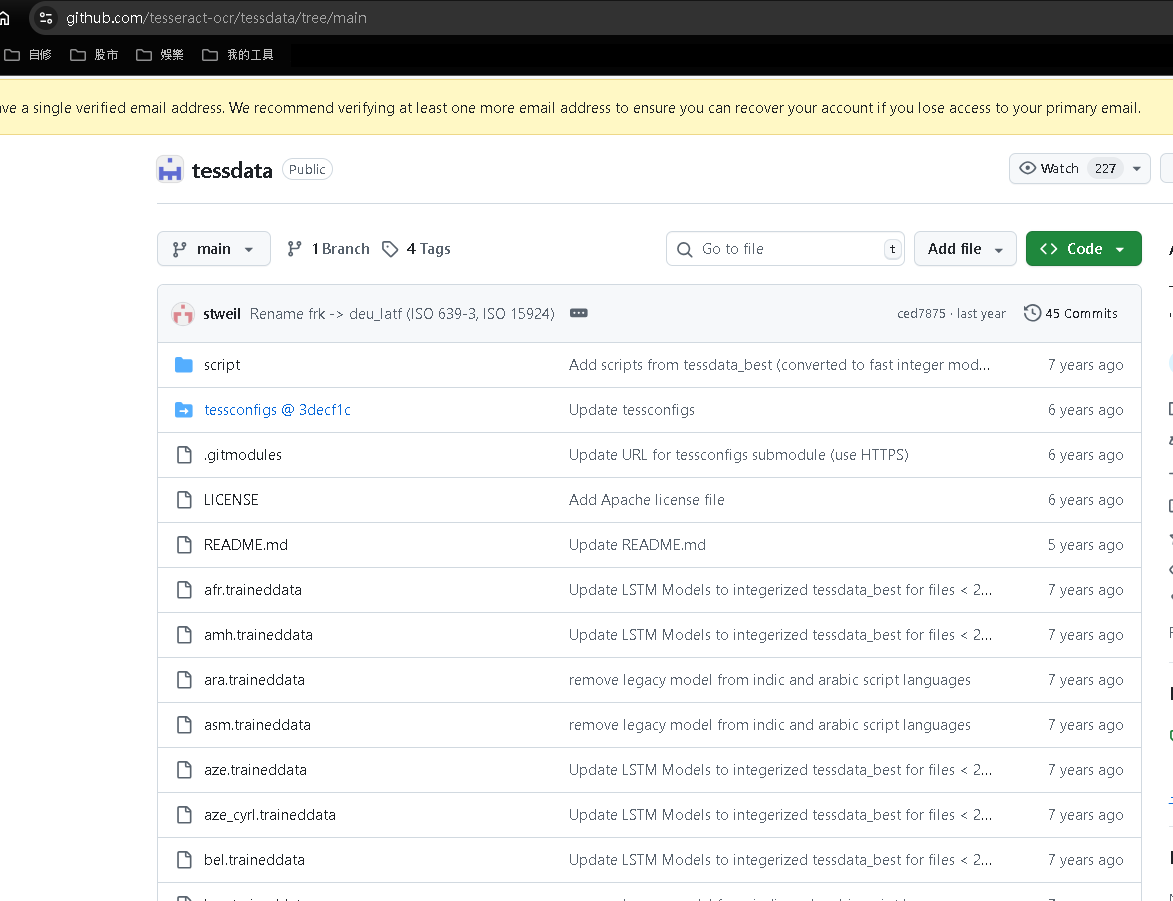Open the ced7875 commit hash link

(x=921, y=314)
